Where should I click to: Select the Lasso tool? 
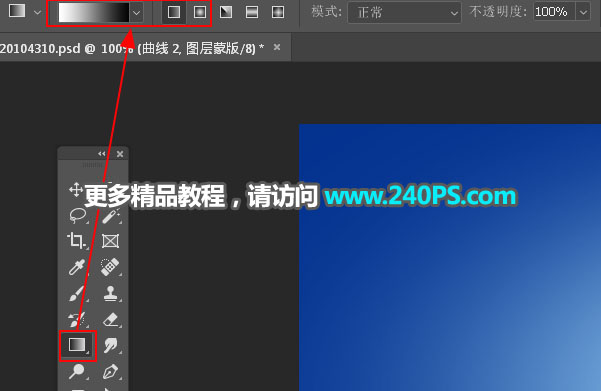[x=77, y=215]
